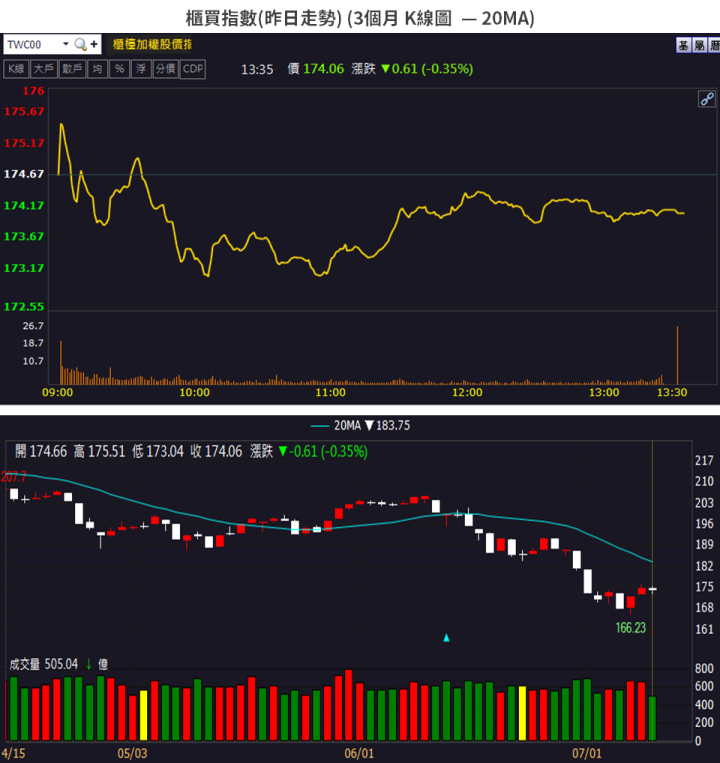This screenshot has width=720, height=763.
Task: Click inside the TWC00 symbol input field
Action: point(30,45)
